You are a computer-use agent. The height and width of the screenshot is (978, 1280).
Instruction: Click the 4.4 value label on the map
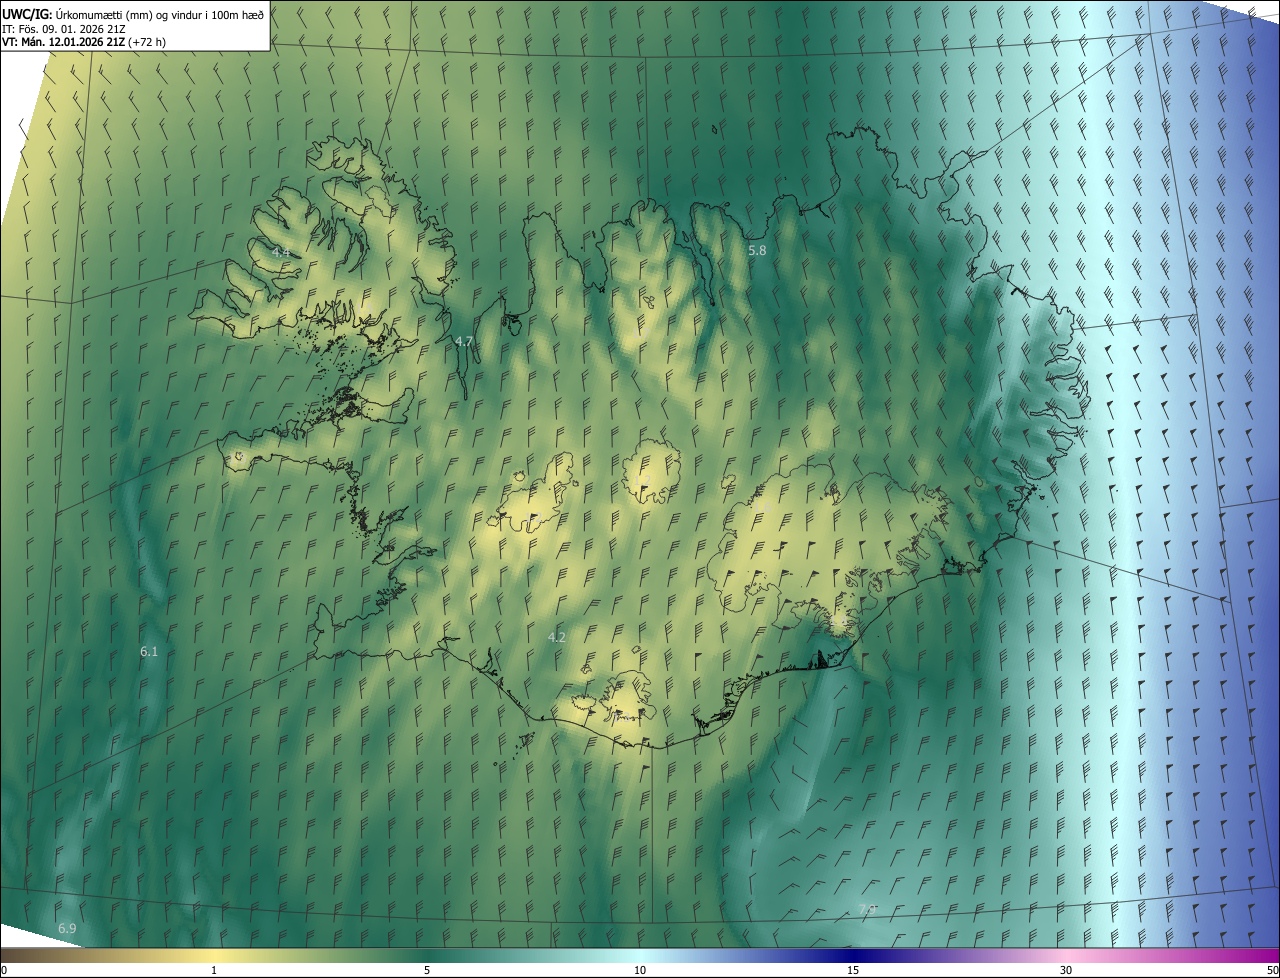(x=281, y=252)
